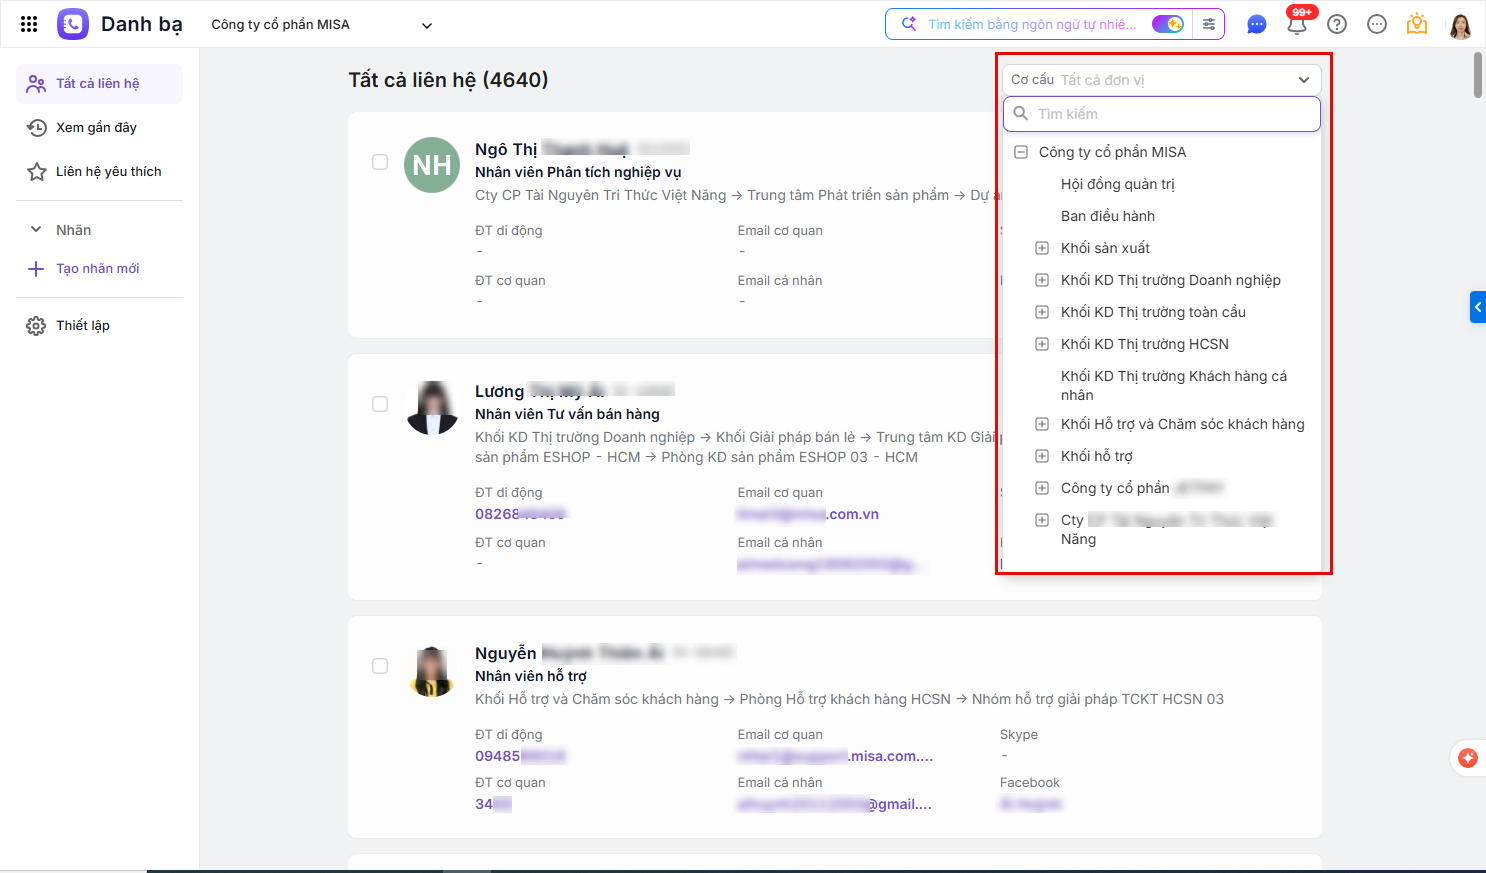Screen dimensions: 1486x873
Task: Click the orange gift box icon
Action: click(x=1417, y=24)
